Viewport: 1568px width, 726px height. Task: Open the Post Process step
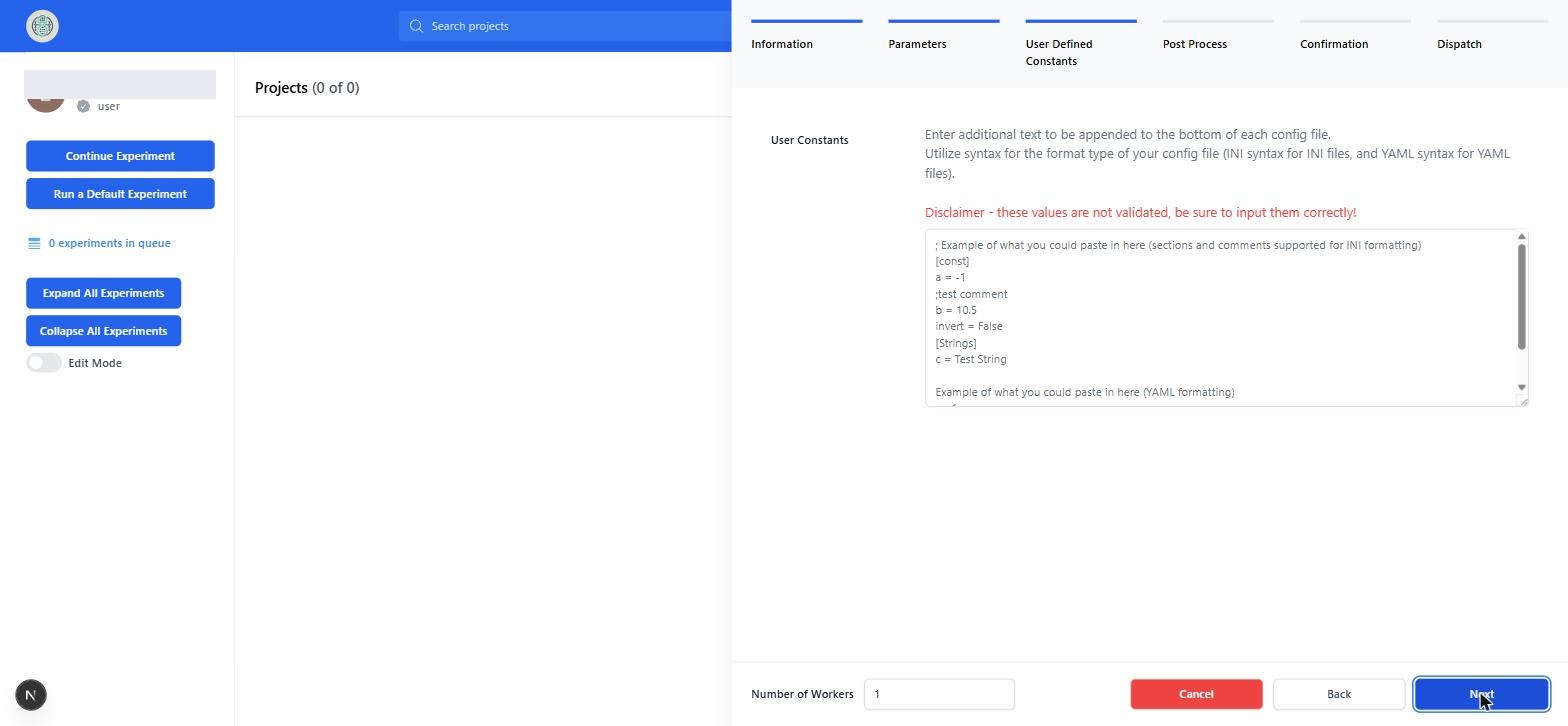1217,36
